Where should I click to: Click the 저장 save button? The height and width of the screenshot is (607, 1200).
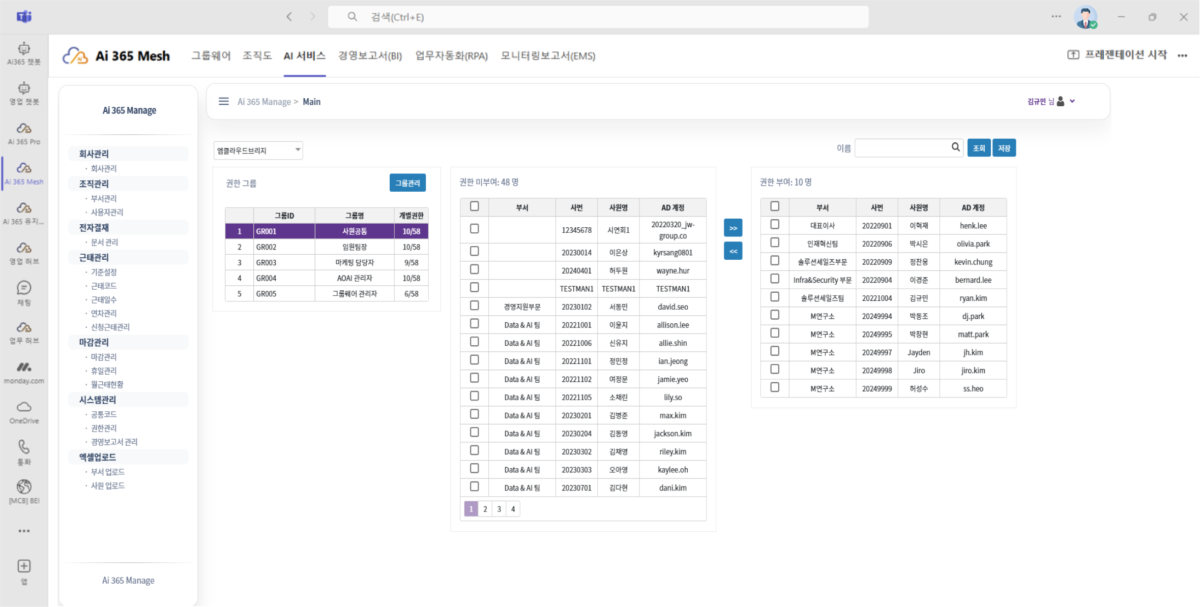coord(1005,148)
